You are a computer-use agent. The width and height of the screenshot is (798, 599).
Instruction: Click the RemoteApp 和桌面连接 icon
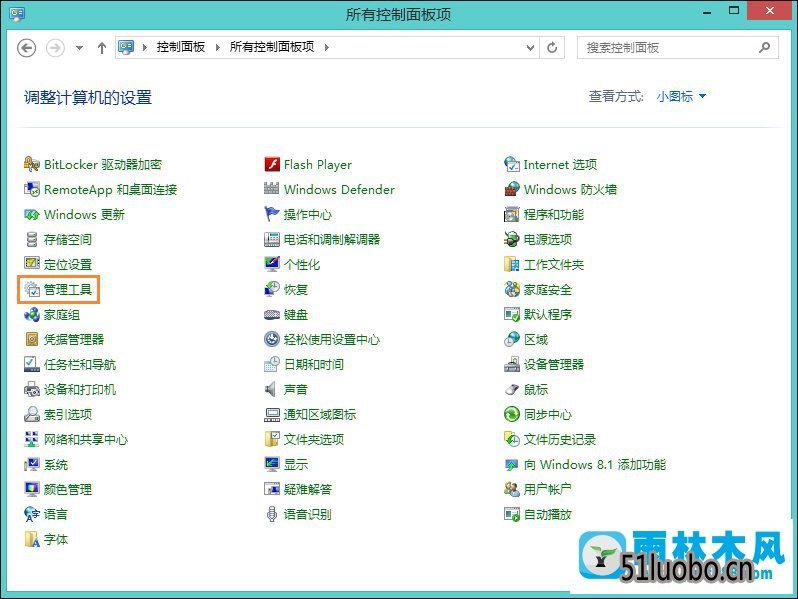(x=32, y=189)
